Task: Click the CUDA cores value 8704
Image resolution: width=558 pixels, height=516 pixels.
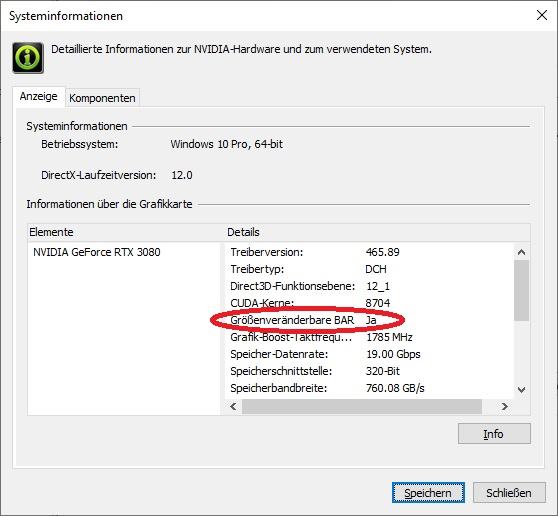Action: click(378, 303)
